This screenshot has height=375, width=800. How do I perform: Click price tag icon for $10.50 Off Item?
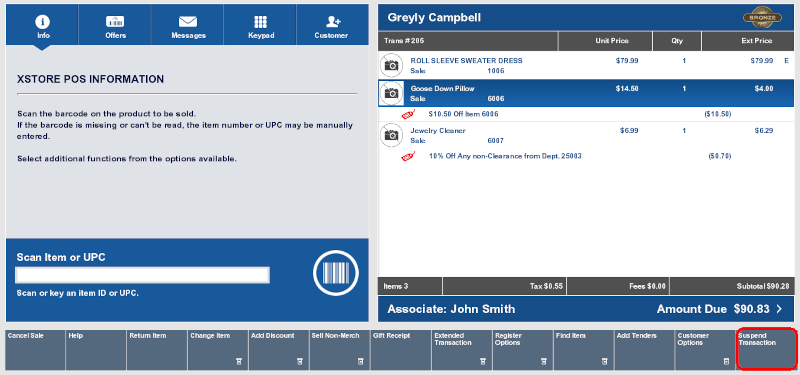click(x=408, y=114)
